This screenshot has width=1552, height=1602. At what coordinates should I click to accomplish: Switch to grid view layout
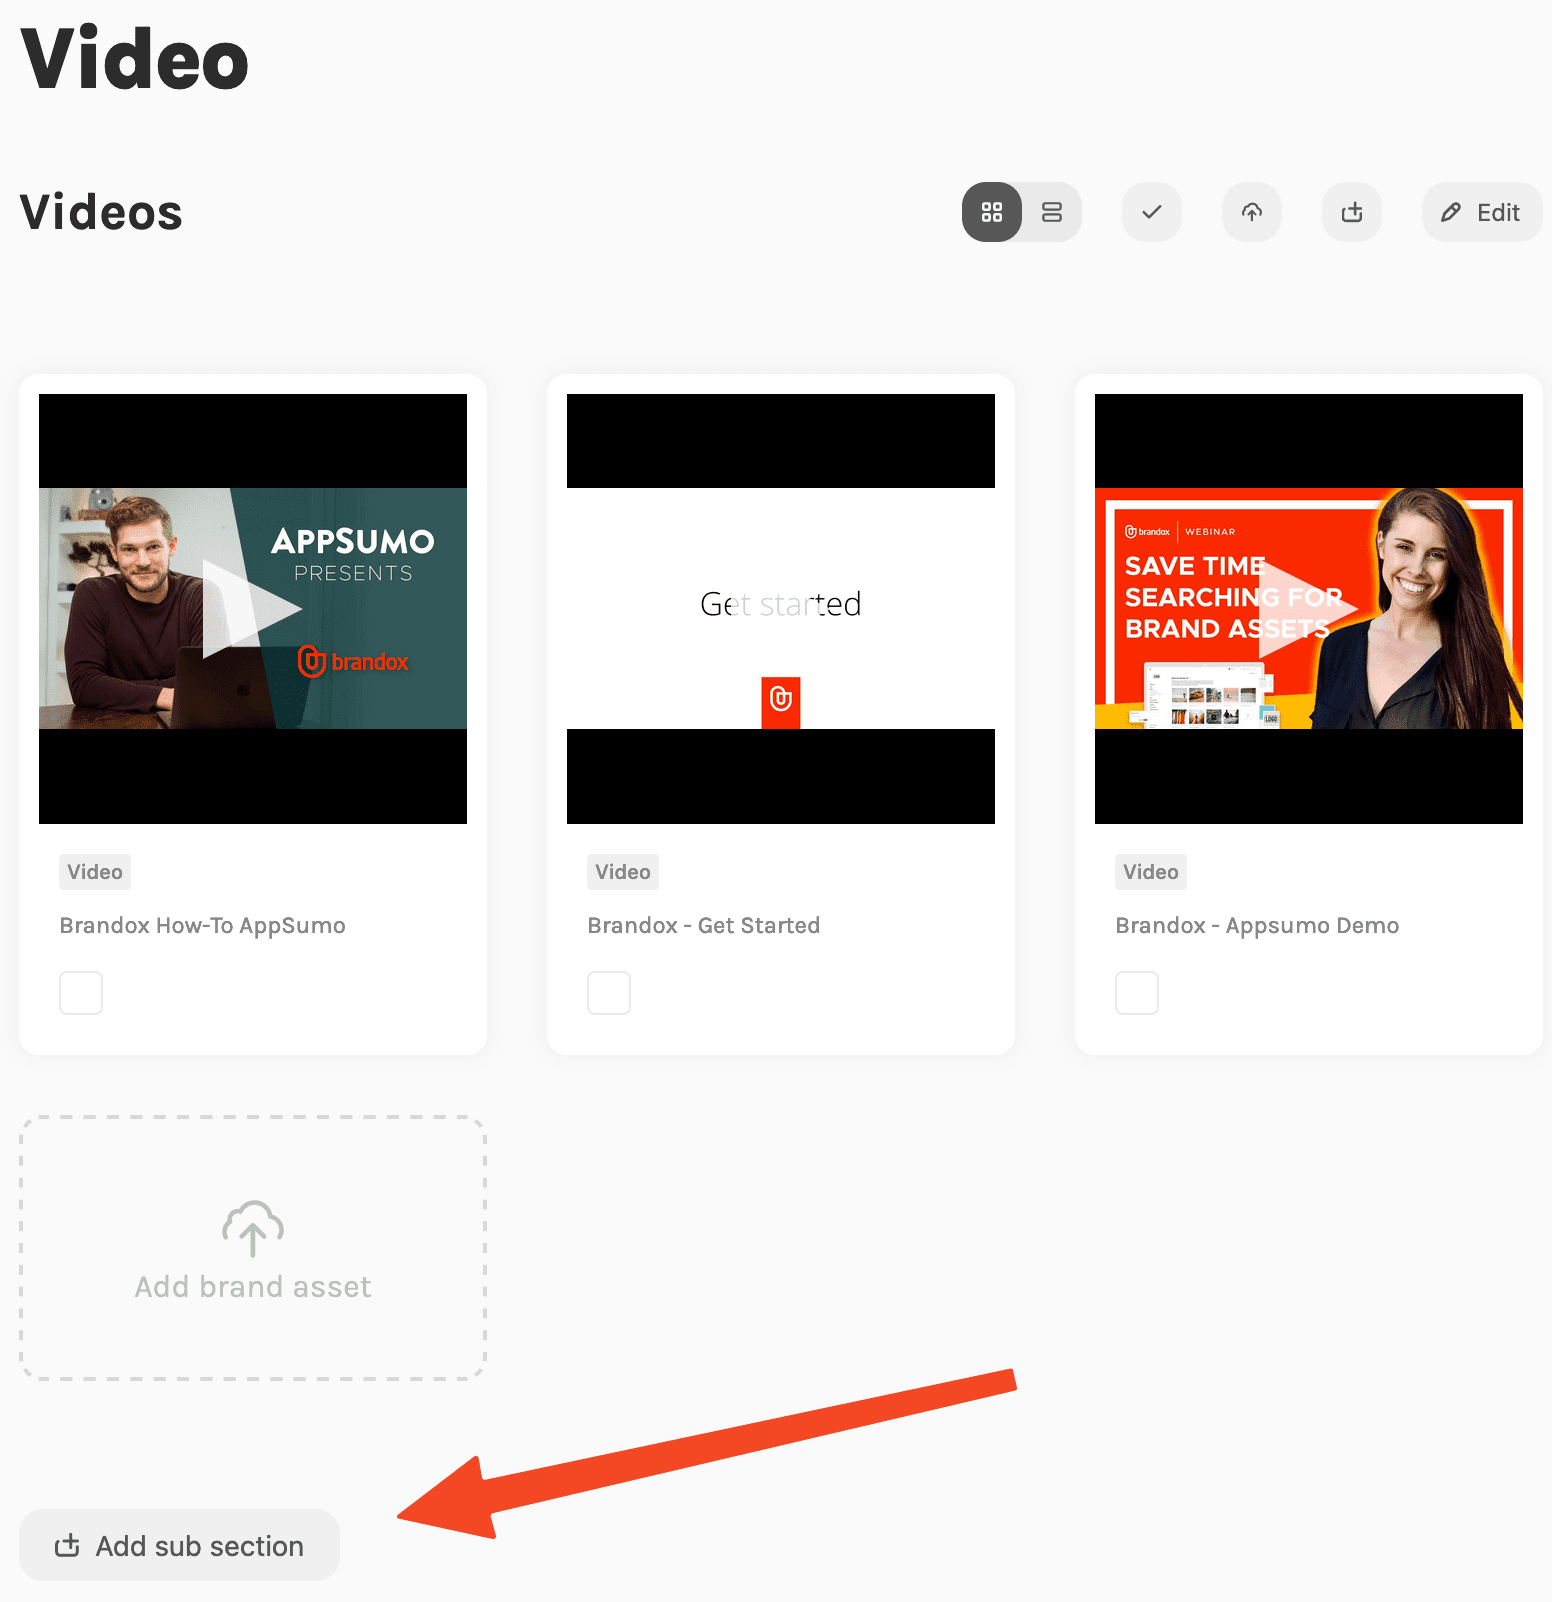click(991, 212)
